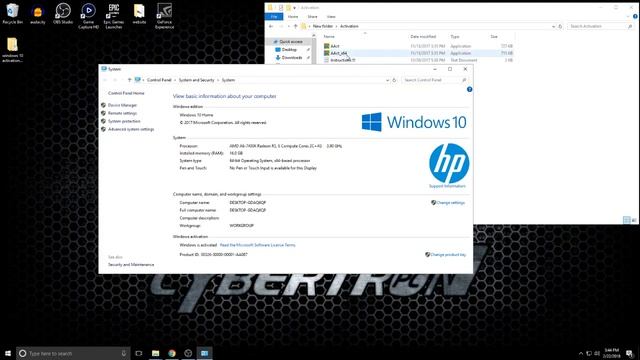Viewport: 640px width, 360px height.
Task: Open the Home ribbon tab in Explorer
Action: tap(293, 17)
